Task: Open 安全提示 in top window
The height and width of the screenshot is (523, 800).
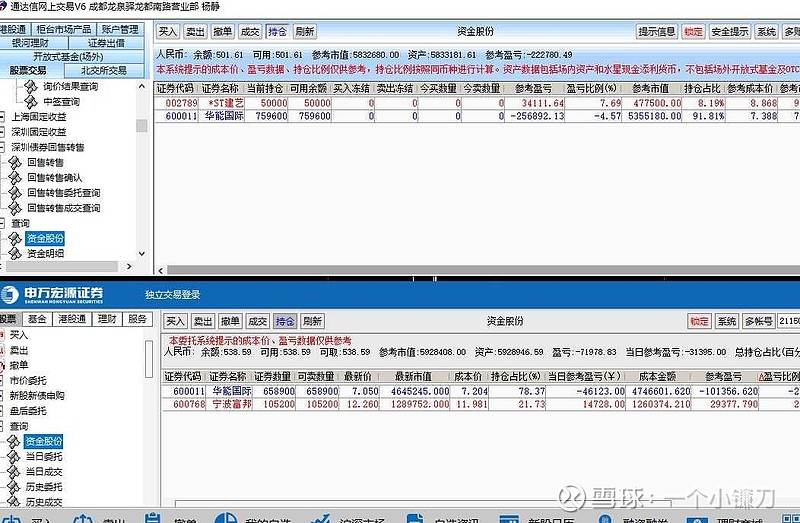Action: tap(730, 32)
